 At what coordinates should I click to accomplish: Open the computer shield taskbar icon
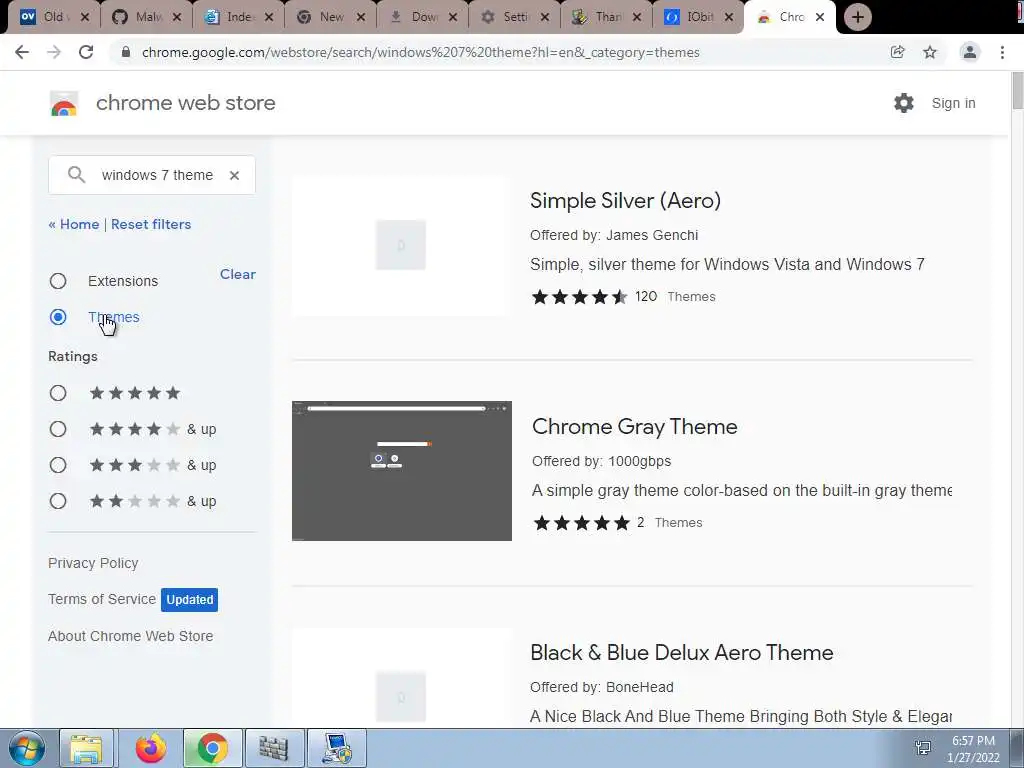tap(337, 748)
